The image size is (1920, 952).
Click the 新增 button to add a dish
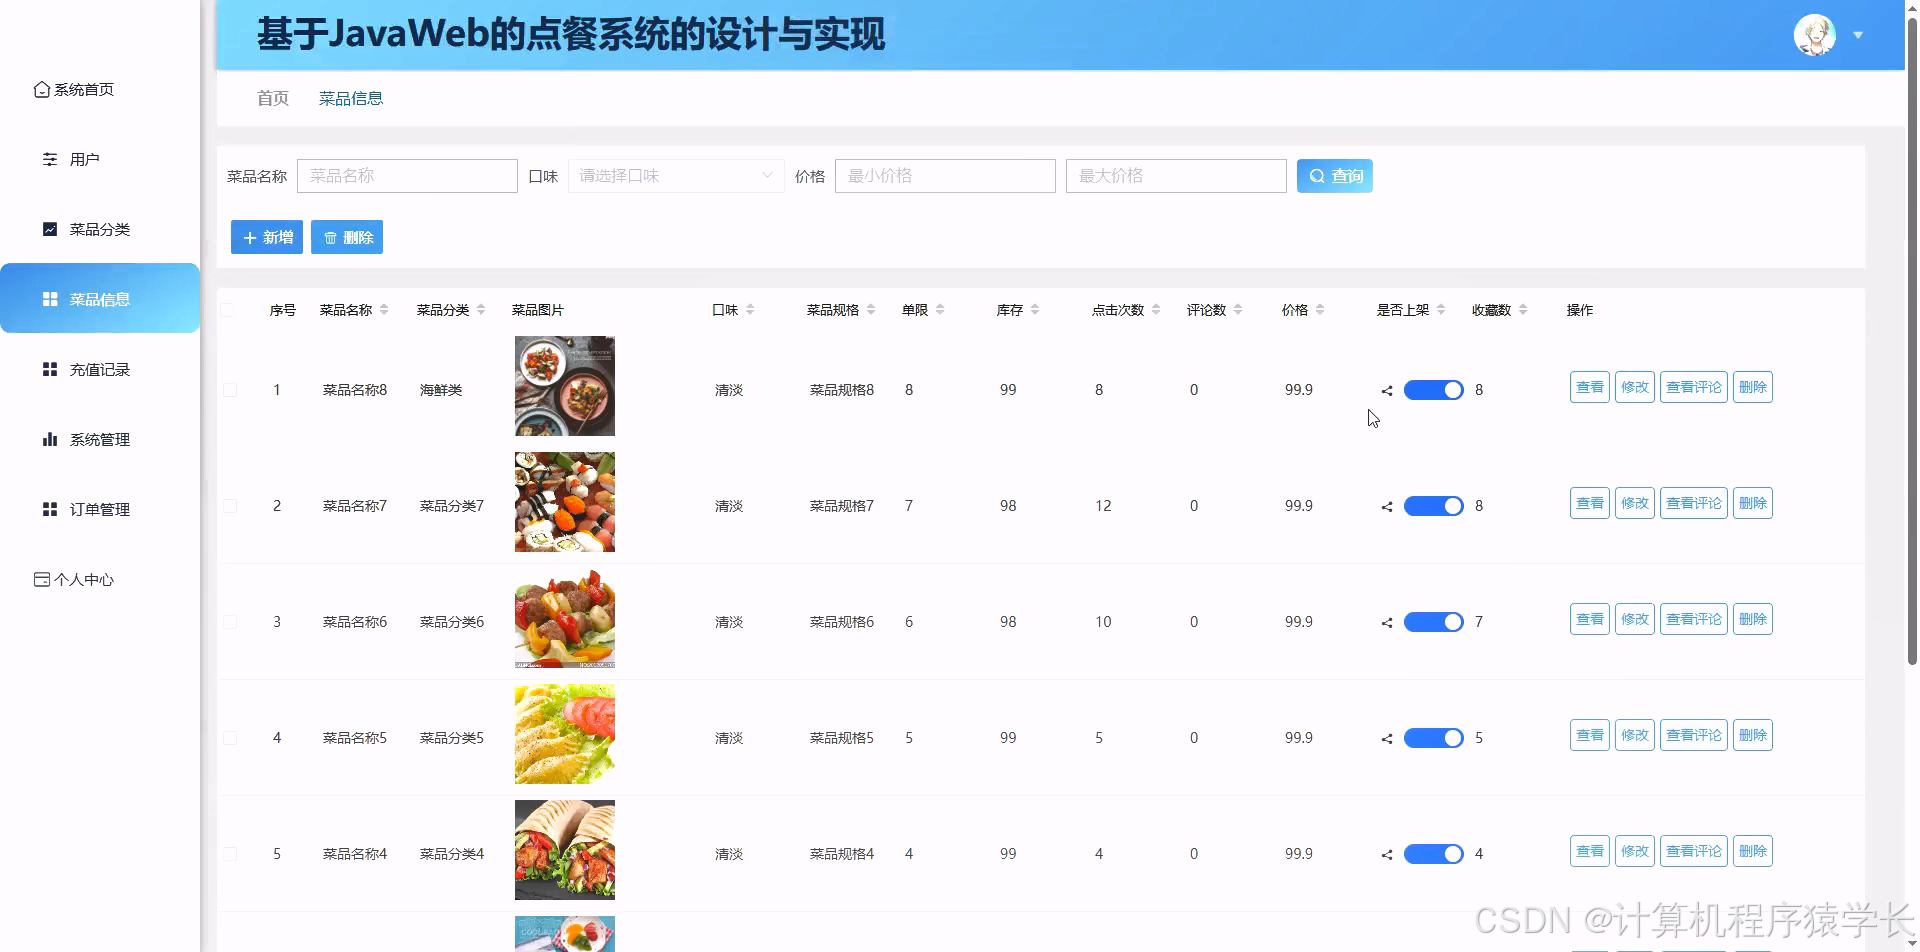click(266, 237)
